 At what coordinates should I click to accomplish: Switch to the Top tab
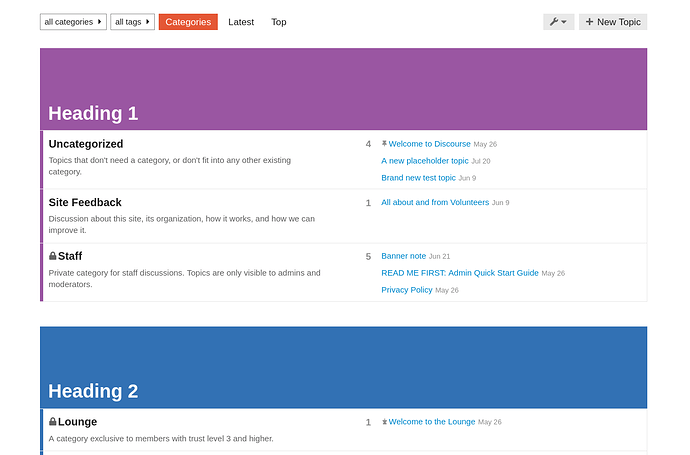(279, 22)
